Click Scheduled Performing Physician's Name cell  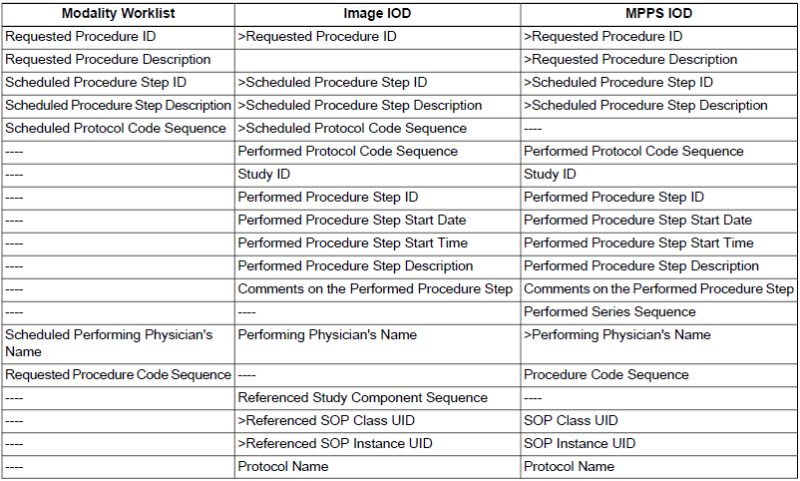click(109, 343)
